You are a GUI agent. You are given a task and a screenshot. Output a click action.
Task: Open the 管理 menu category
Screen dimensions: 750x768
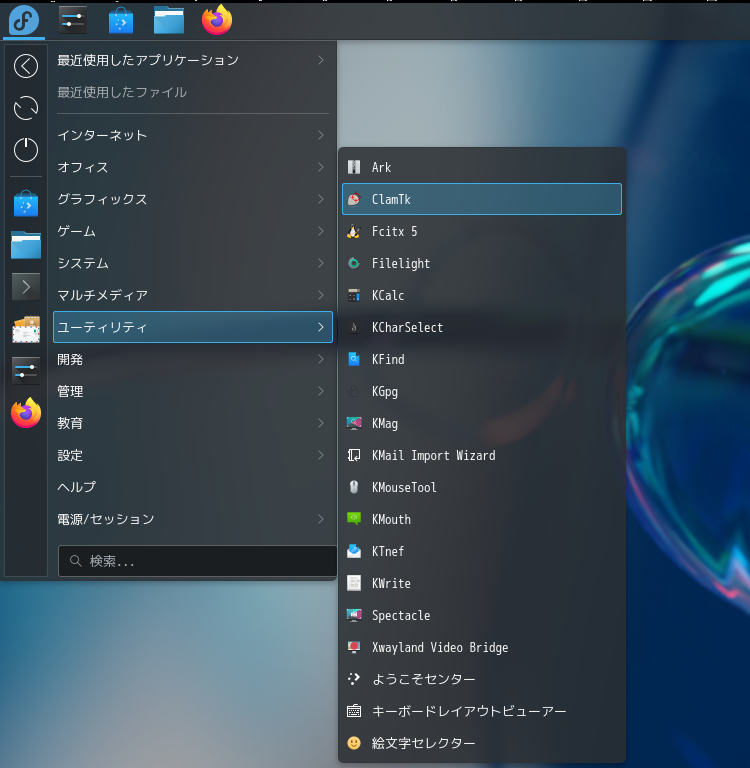tap(193, 391)
